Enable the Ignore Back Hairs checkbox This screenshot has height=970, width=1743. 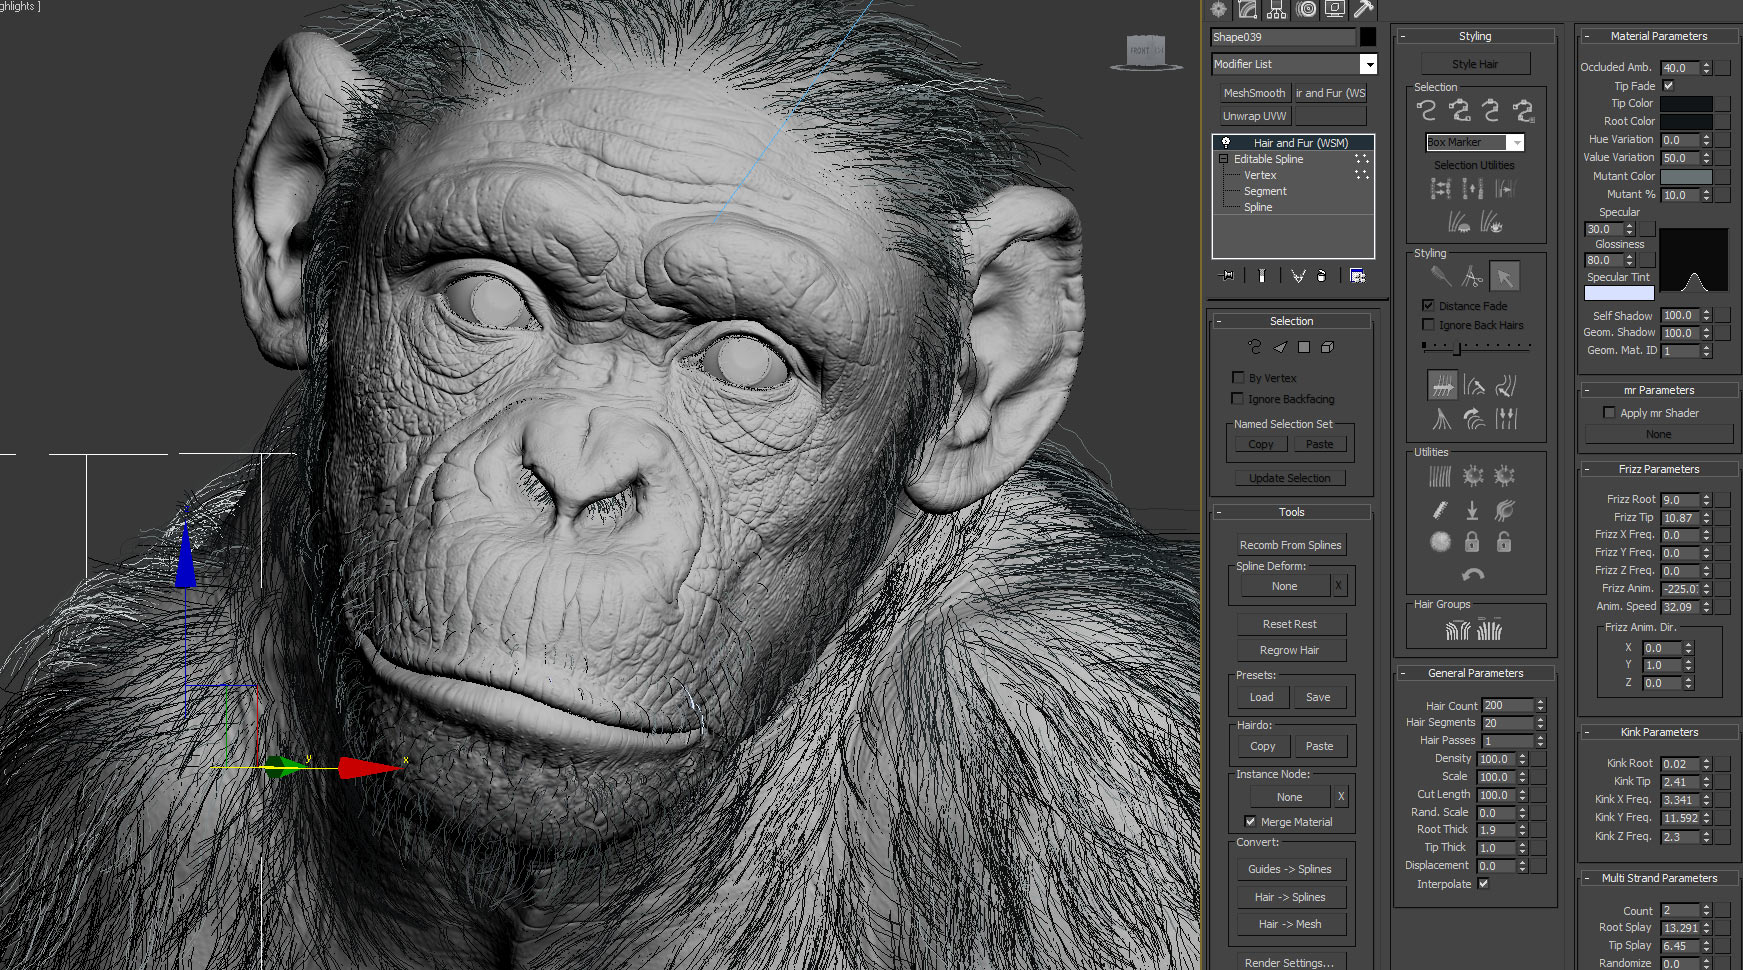[x=1428, y=325]
